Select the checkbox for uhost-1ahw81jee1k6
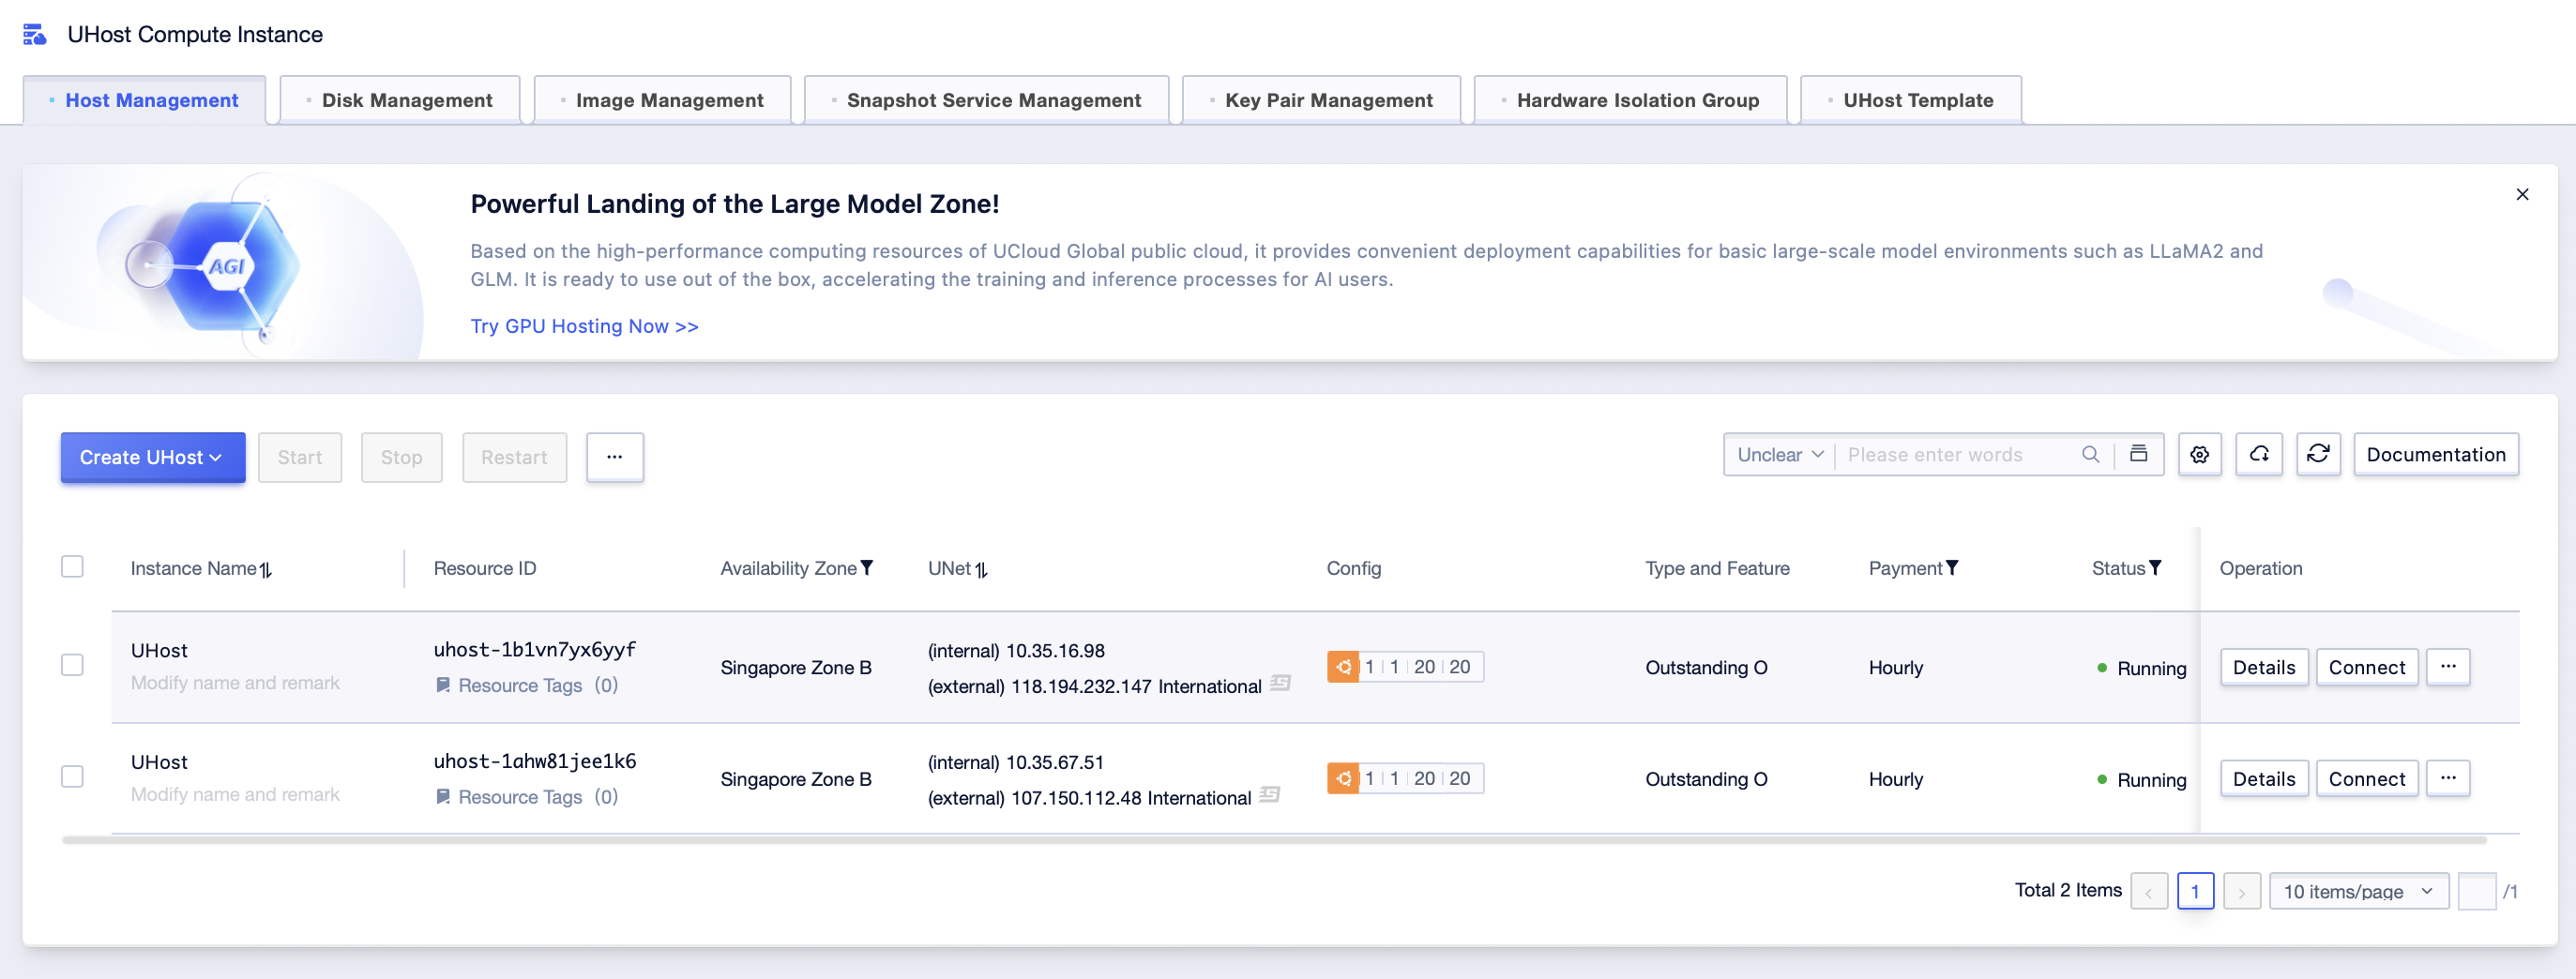The height and width of the screenshot is (979, 2576). pyautogui.click(x=72, y=777)
